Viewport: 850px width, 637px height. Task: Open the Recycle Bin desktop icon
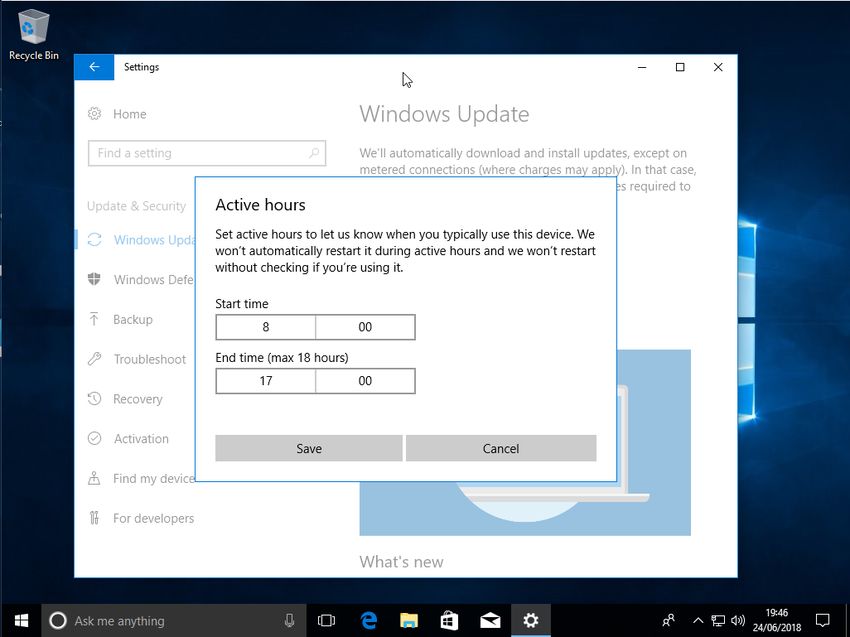coord(34,34)
